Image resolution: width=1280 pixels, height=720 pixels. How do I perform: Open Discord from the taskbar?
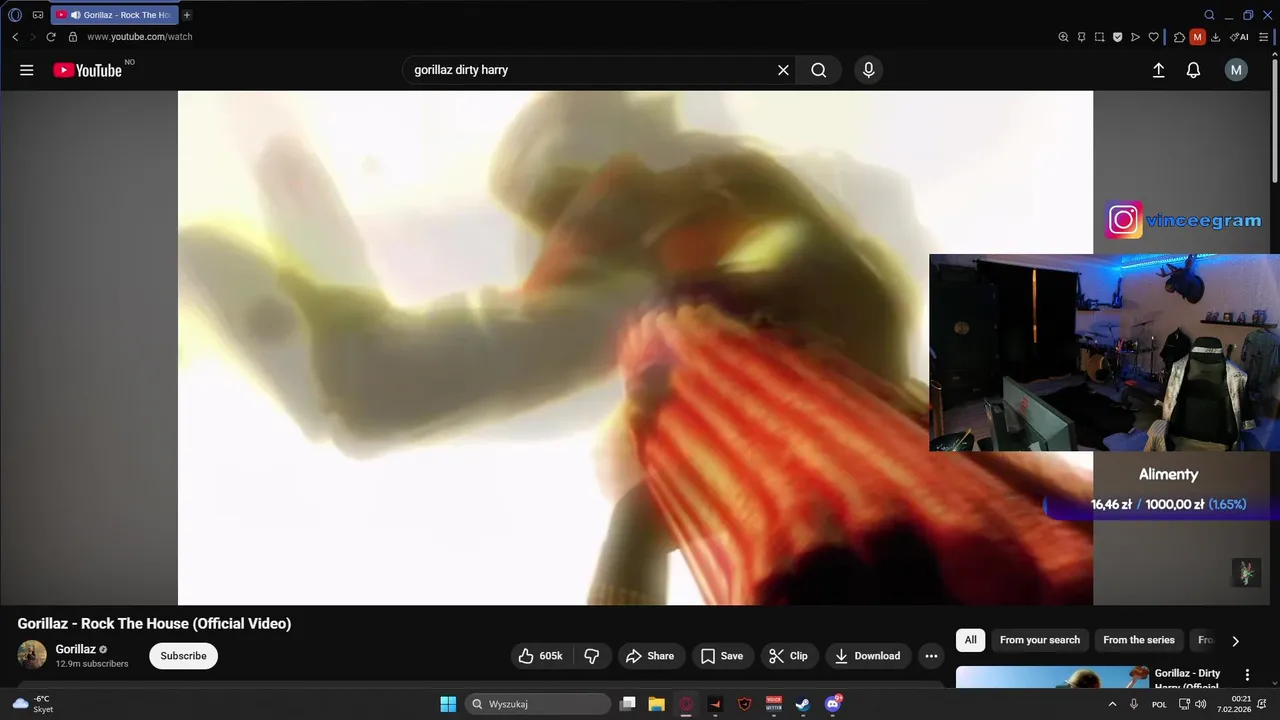click(x=833, y=704)
